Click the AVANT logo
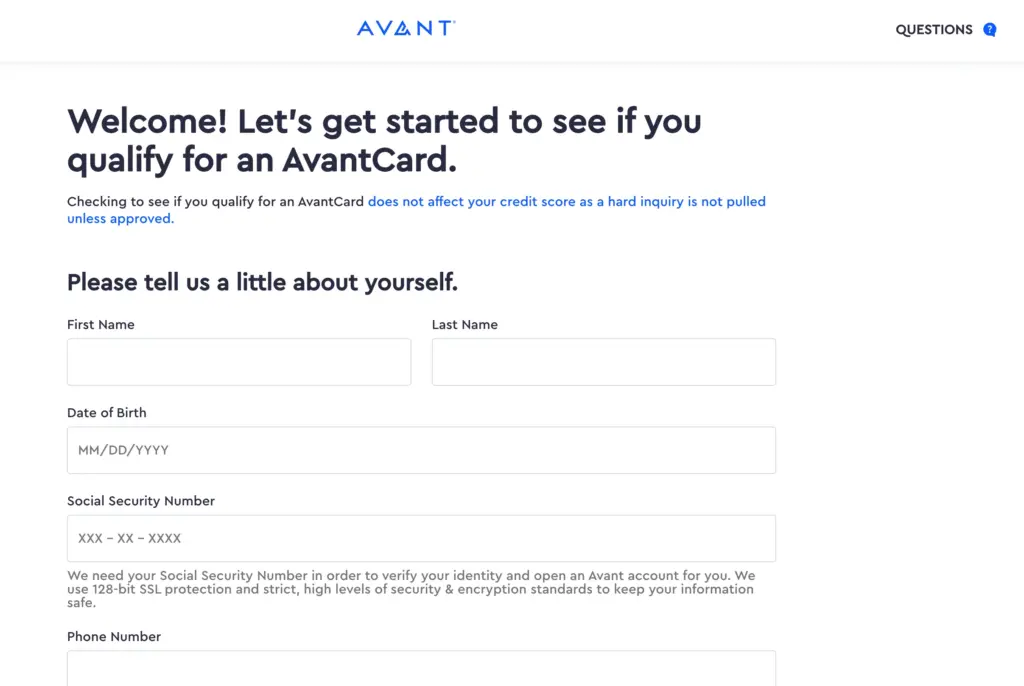Screen dimensions: 1024x686 pyautogui.click(x=405, y=28)
